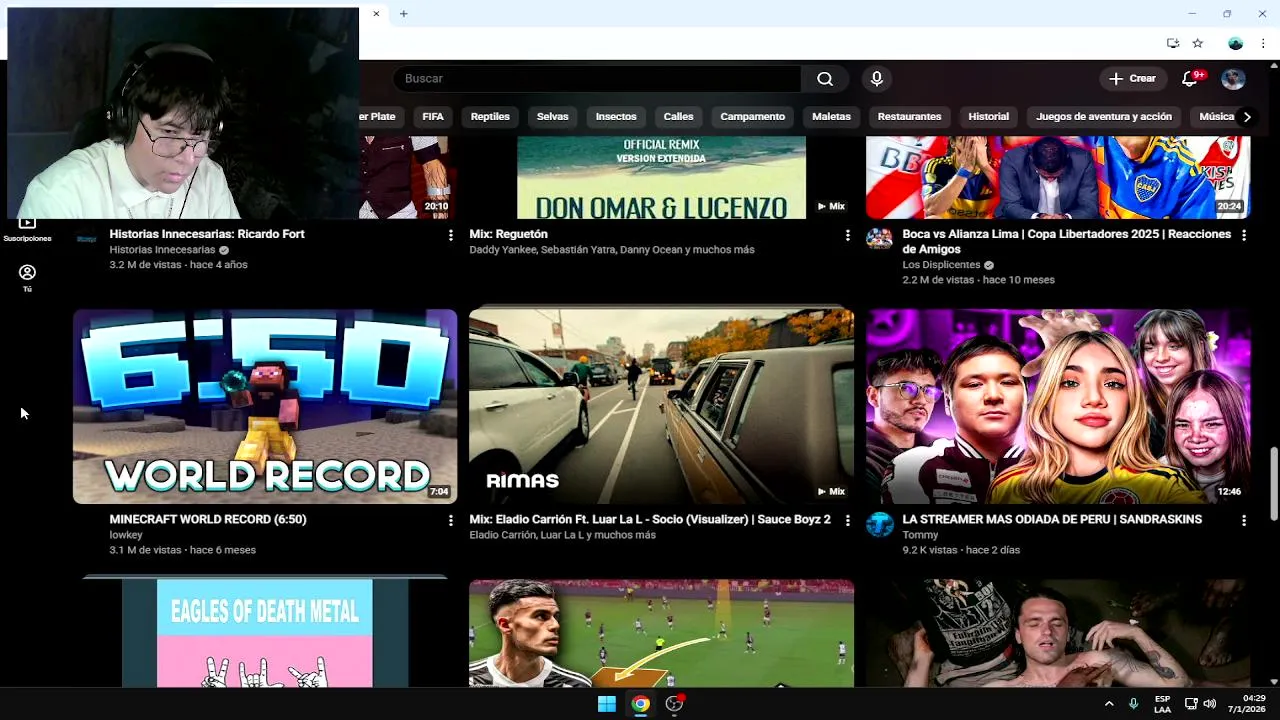The width and height of the screenshot is (1280, 720).
Task: Select the FIFA chip
Action: click(433, 117)
